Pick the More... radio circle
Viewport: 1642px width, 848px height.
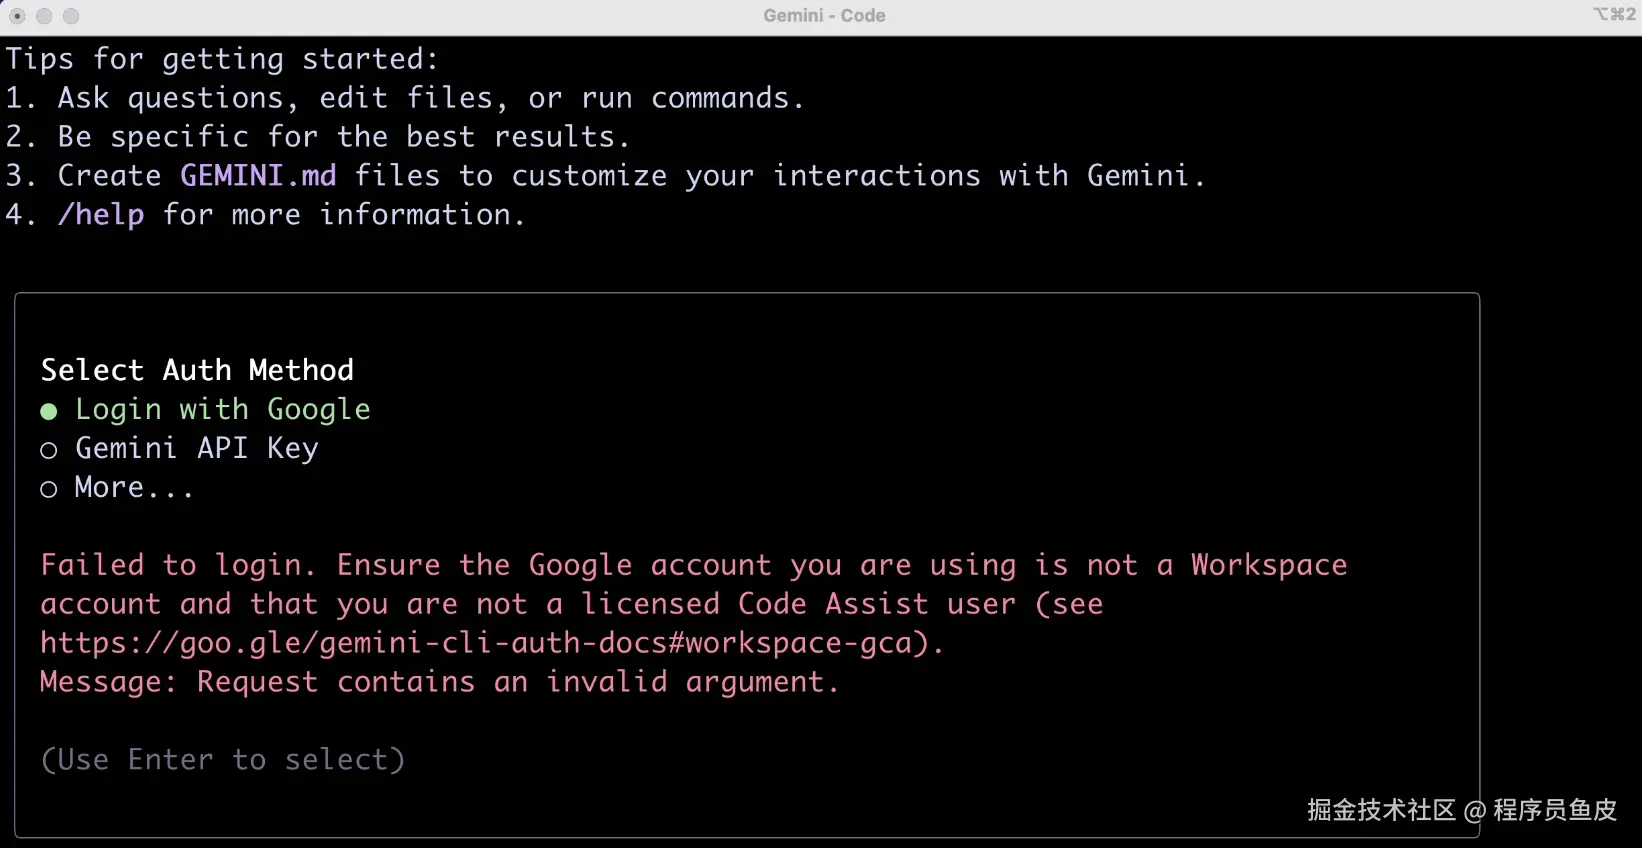tap(48, 489)
